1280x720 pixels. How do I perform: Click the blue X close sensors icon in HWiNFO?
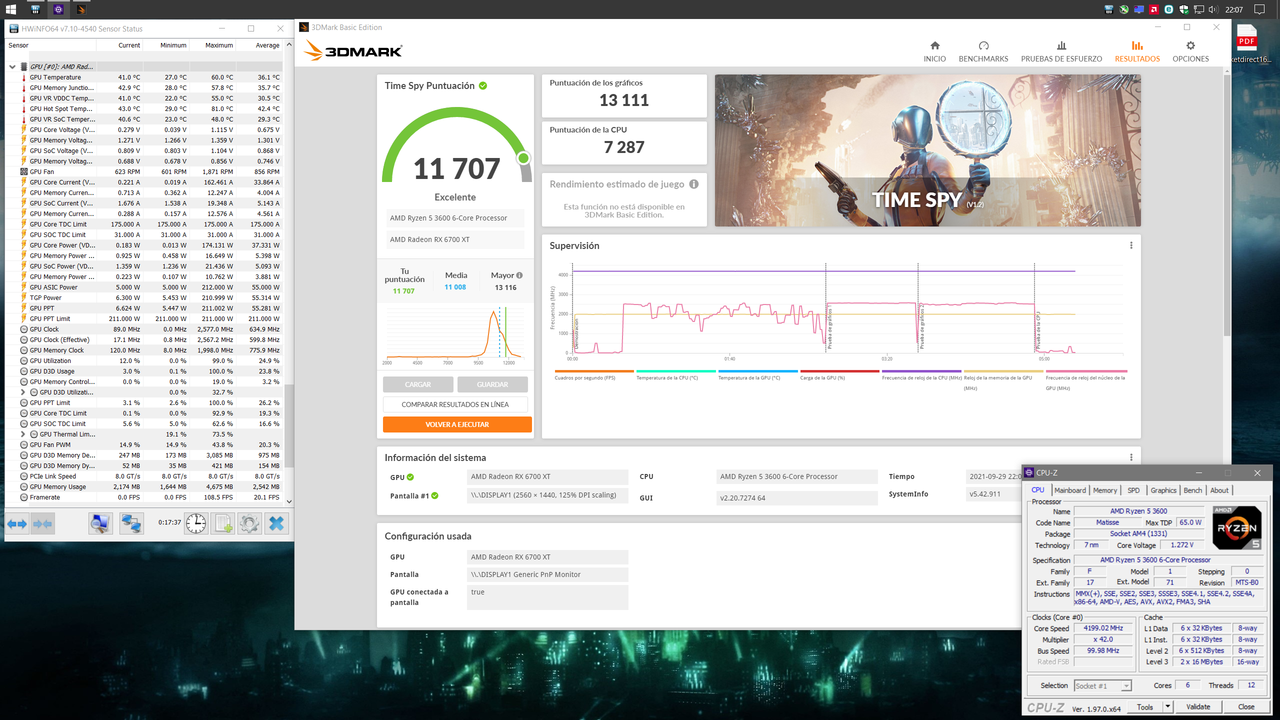(276, 523)
